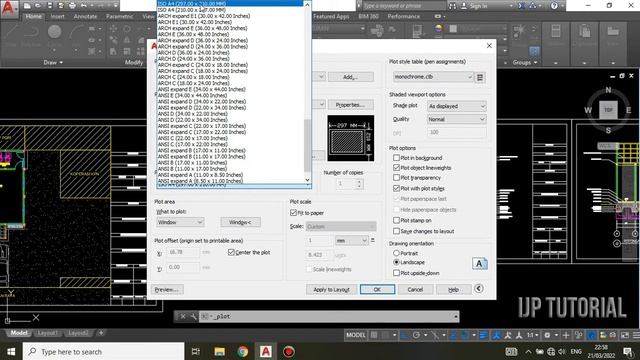Click the New file icon in quick access toolbar
640x360 pixels.
click(27, 6)
